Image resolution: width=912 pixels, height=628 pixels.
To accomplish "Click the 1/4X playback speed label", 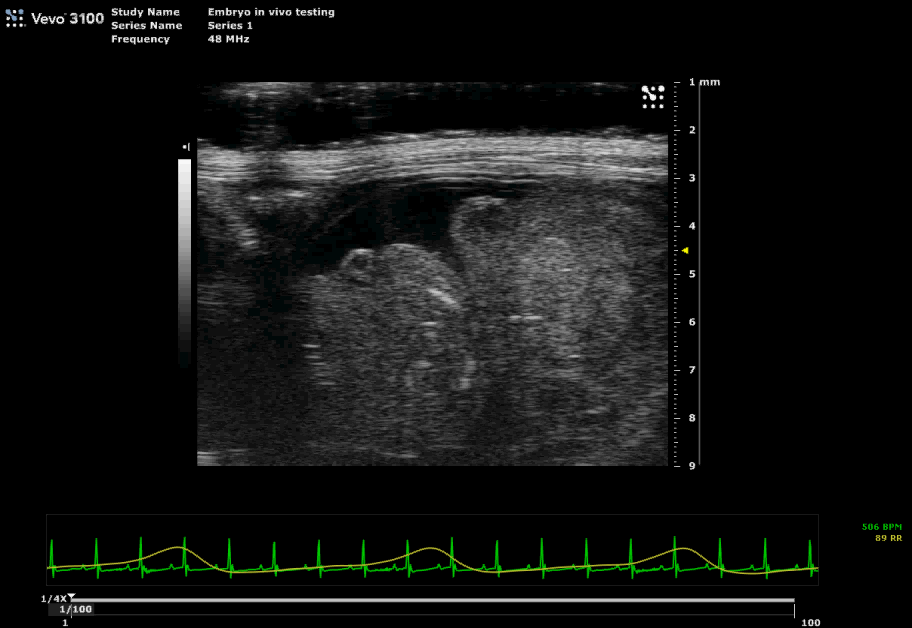I will [54, 598].
